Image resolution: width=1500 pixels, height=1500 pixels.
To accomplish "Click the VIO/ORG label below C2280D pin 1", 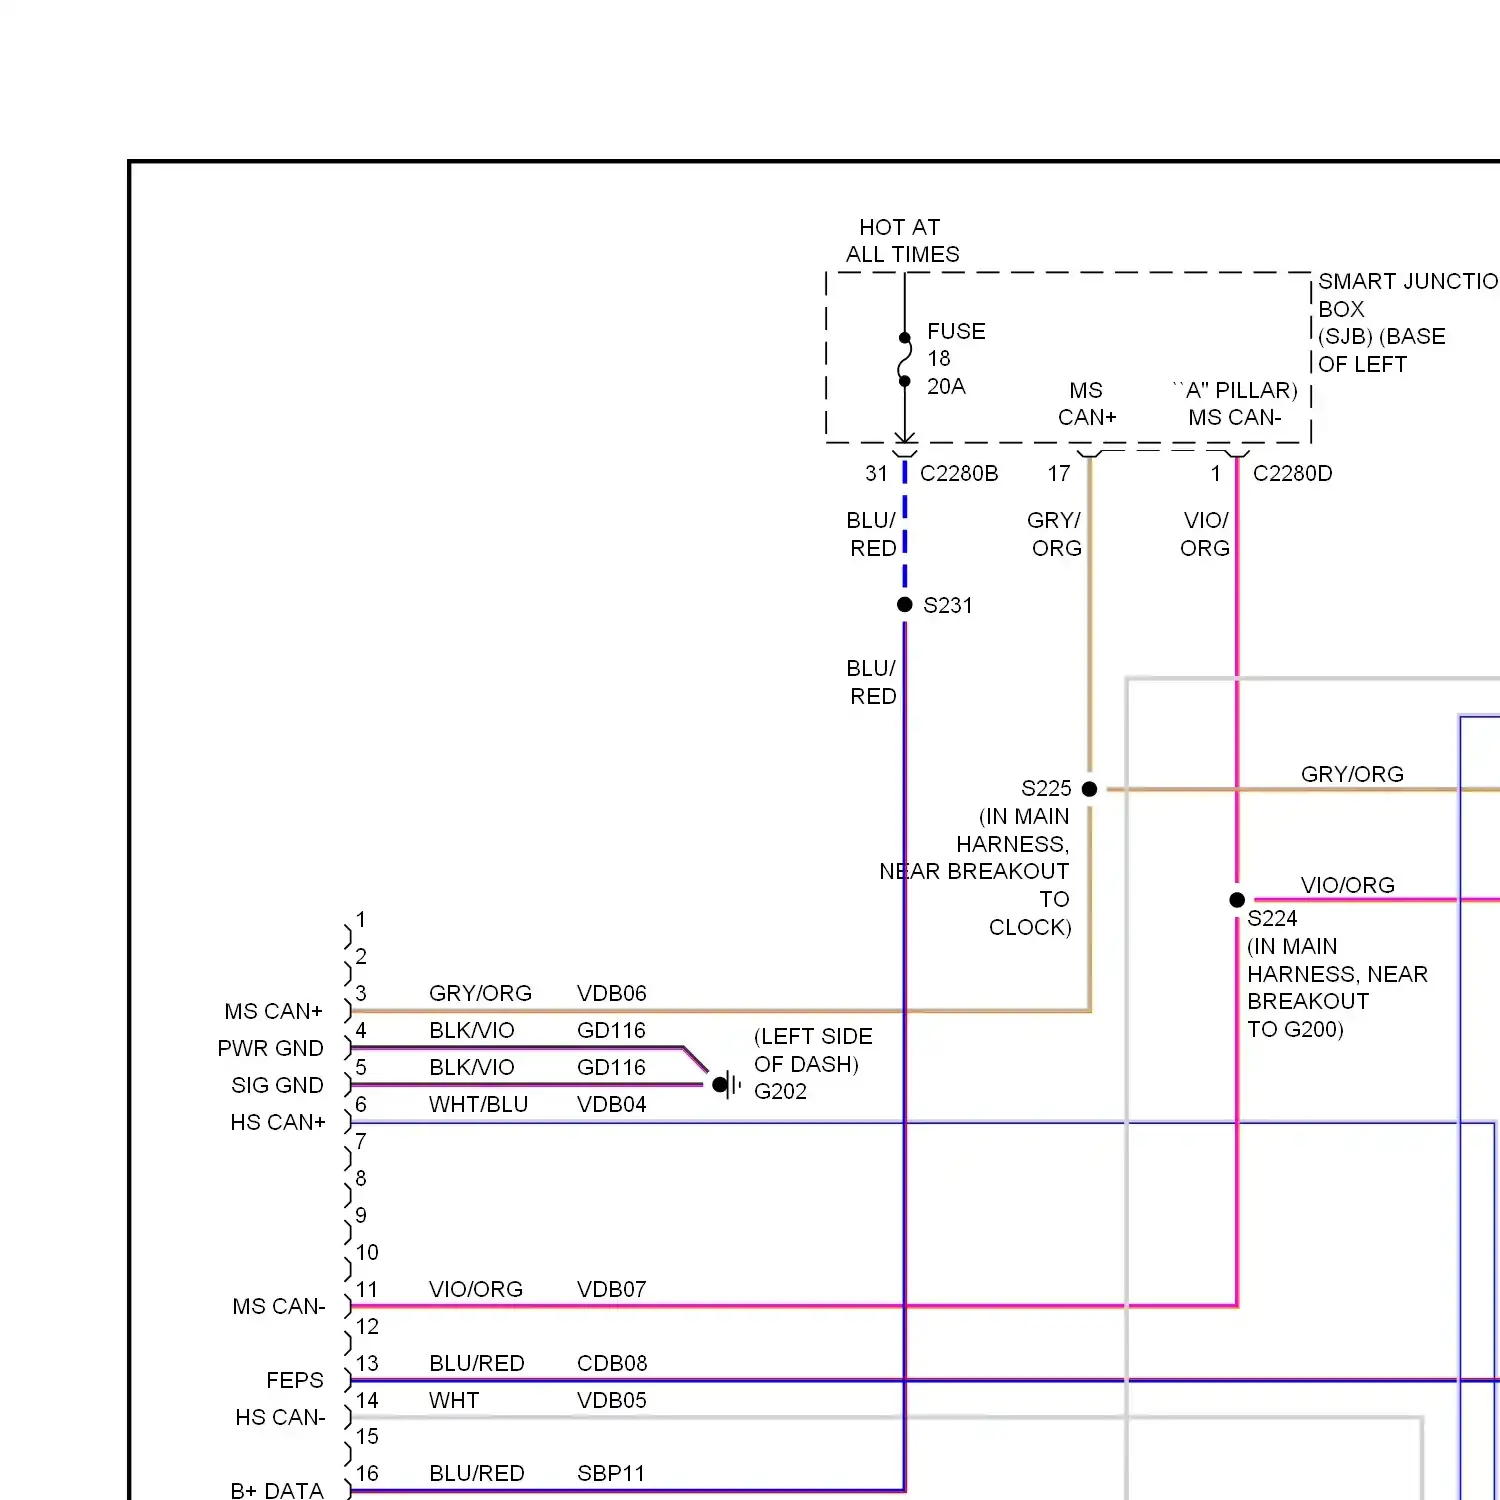I will [x=1205, y=534].
